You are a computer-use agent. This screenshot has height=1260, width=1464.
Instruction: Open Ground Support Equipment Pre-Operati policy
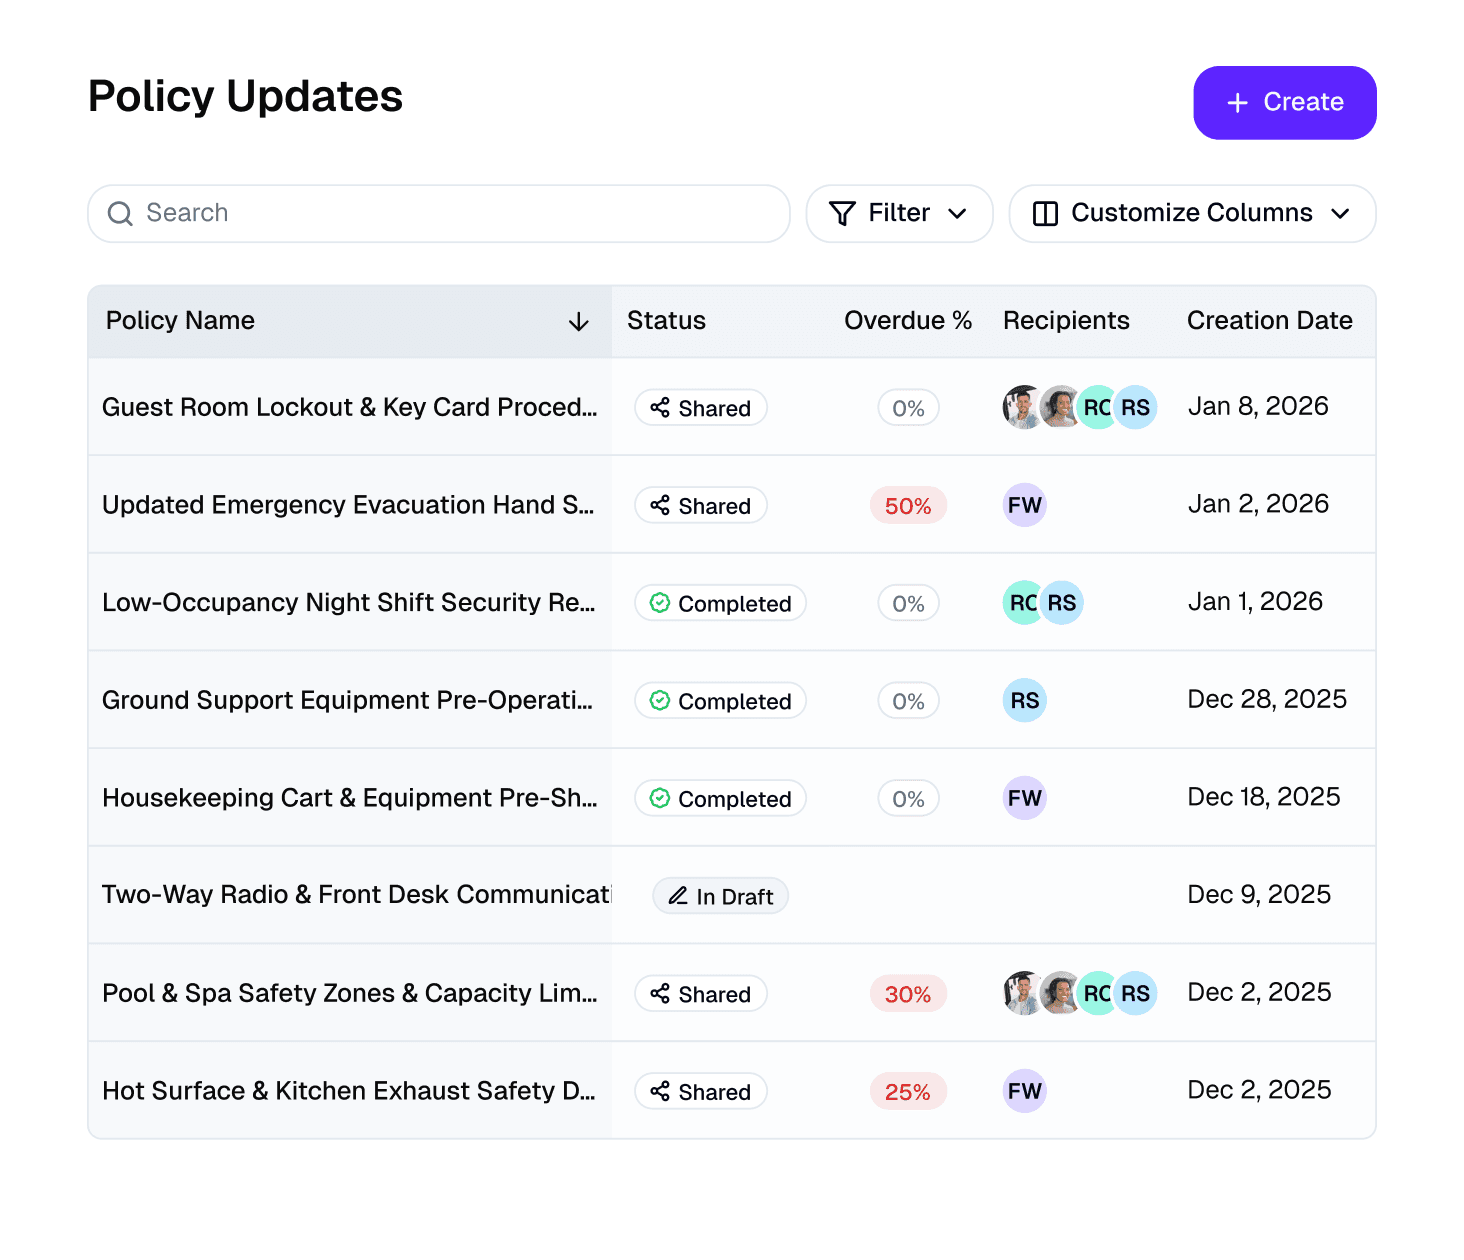347,700
